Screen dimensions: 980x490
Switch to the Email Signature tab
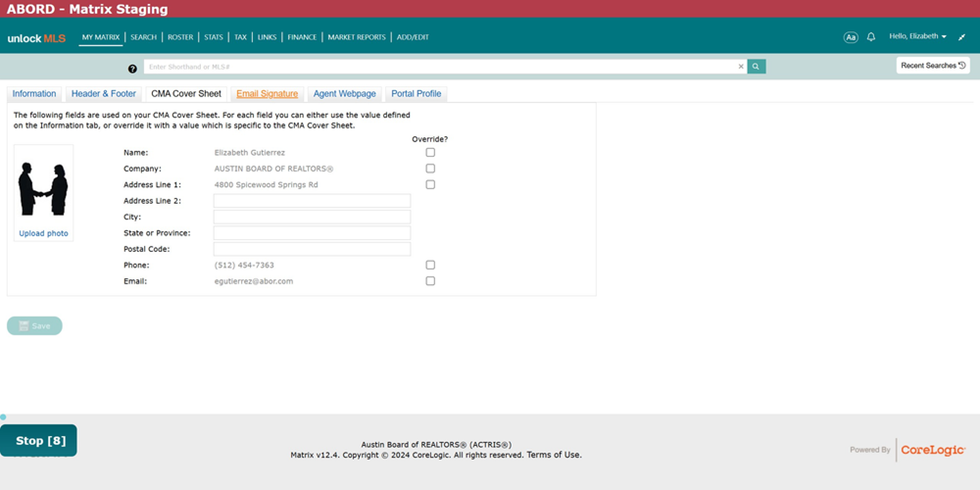267,94
